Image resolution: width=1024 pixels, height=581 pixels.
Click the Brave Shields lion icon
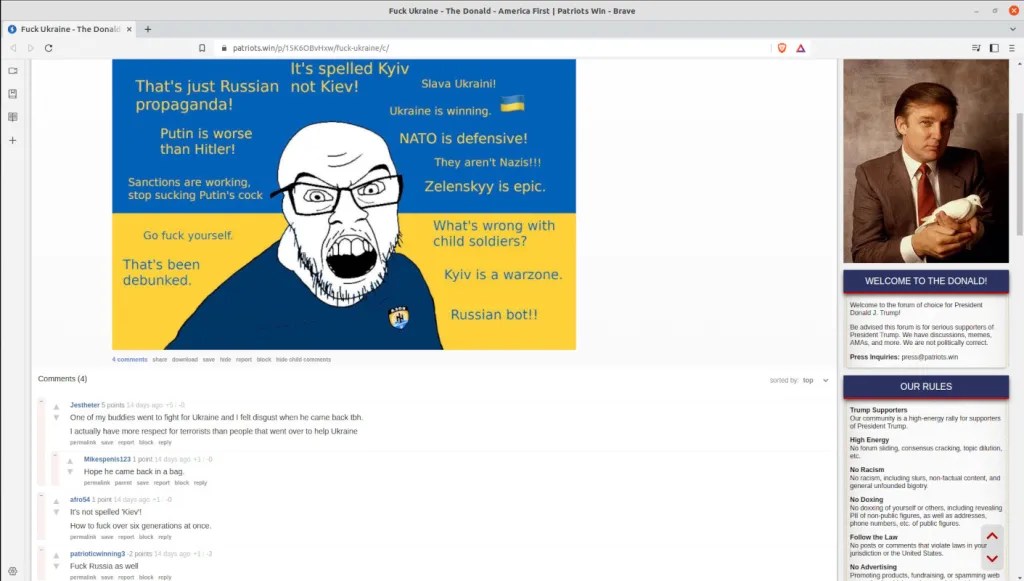pyautogui.click(x=781, y=48)
